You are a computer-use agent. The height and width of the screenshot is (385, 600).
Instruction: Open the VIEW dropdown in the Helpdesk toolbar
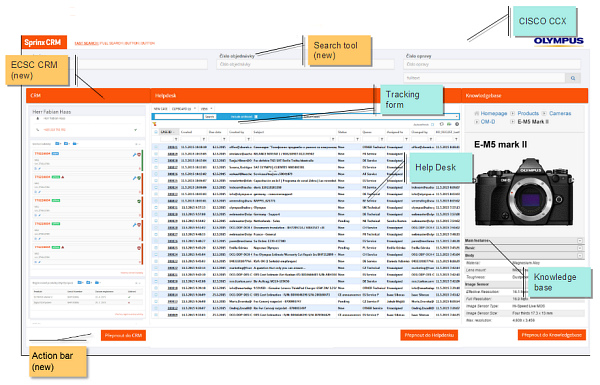coord(206,109)
